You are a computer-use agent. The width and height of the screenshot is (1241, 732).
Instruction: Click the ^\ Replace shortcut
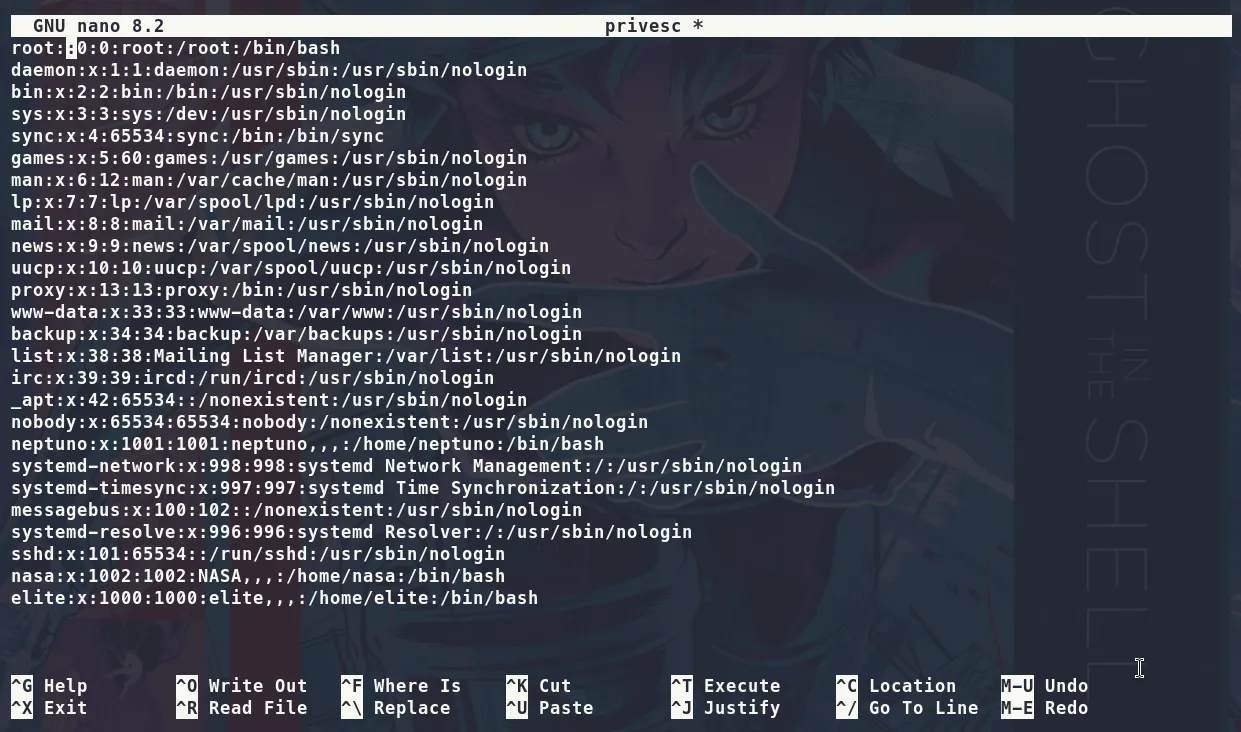click(395, 708)
